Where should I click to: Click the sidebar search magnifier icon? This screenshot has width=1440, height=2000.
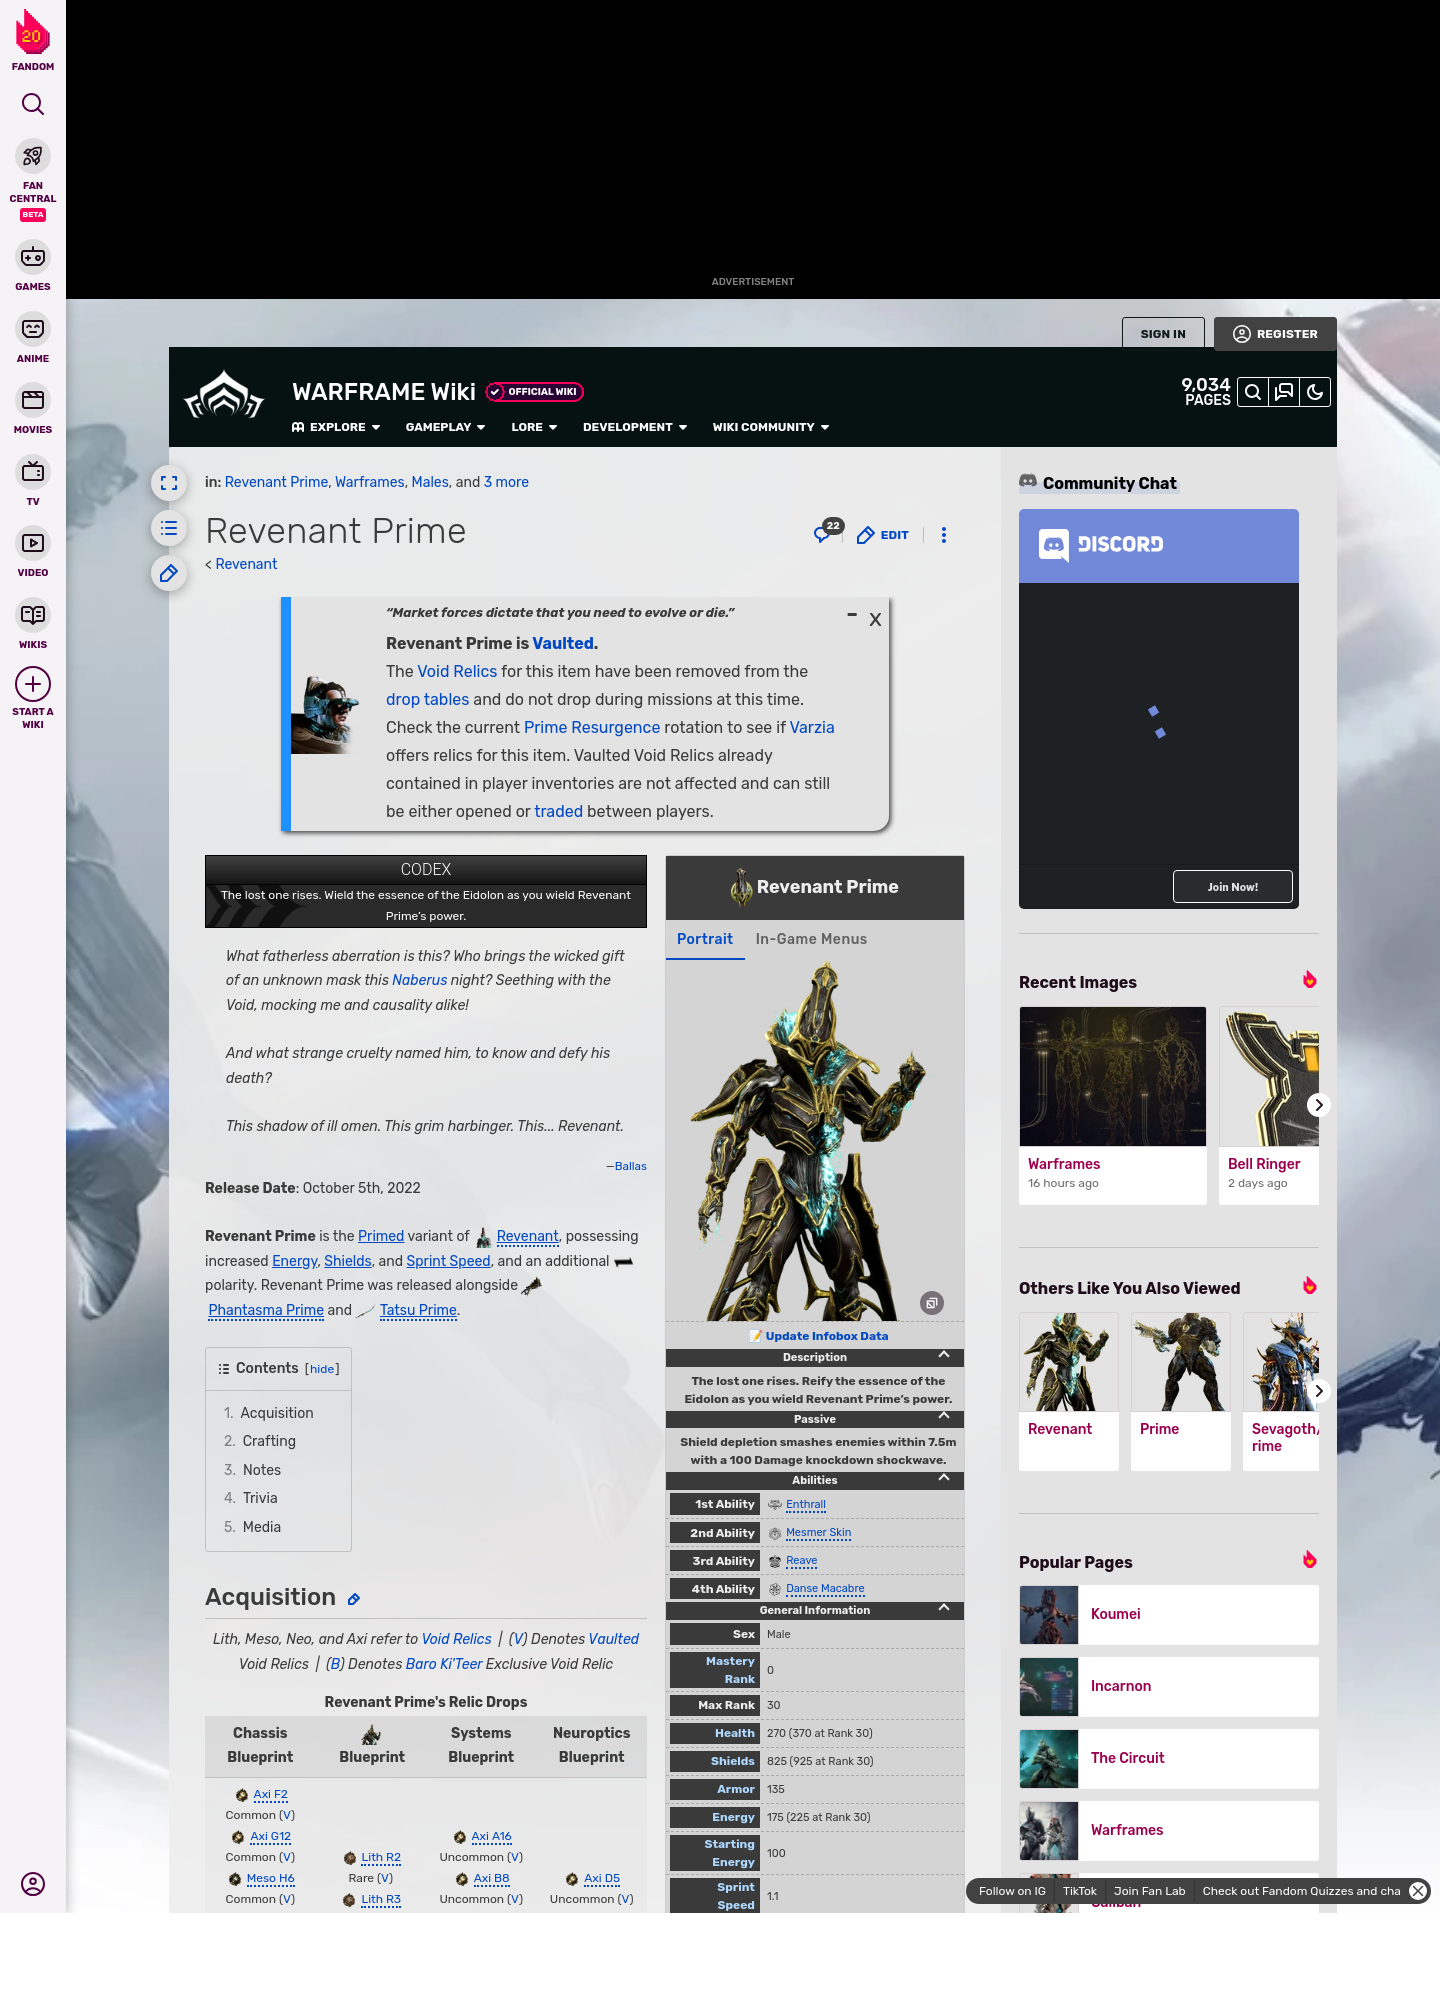point(33,104)
